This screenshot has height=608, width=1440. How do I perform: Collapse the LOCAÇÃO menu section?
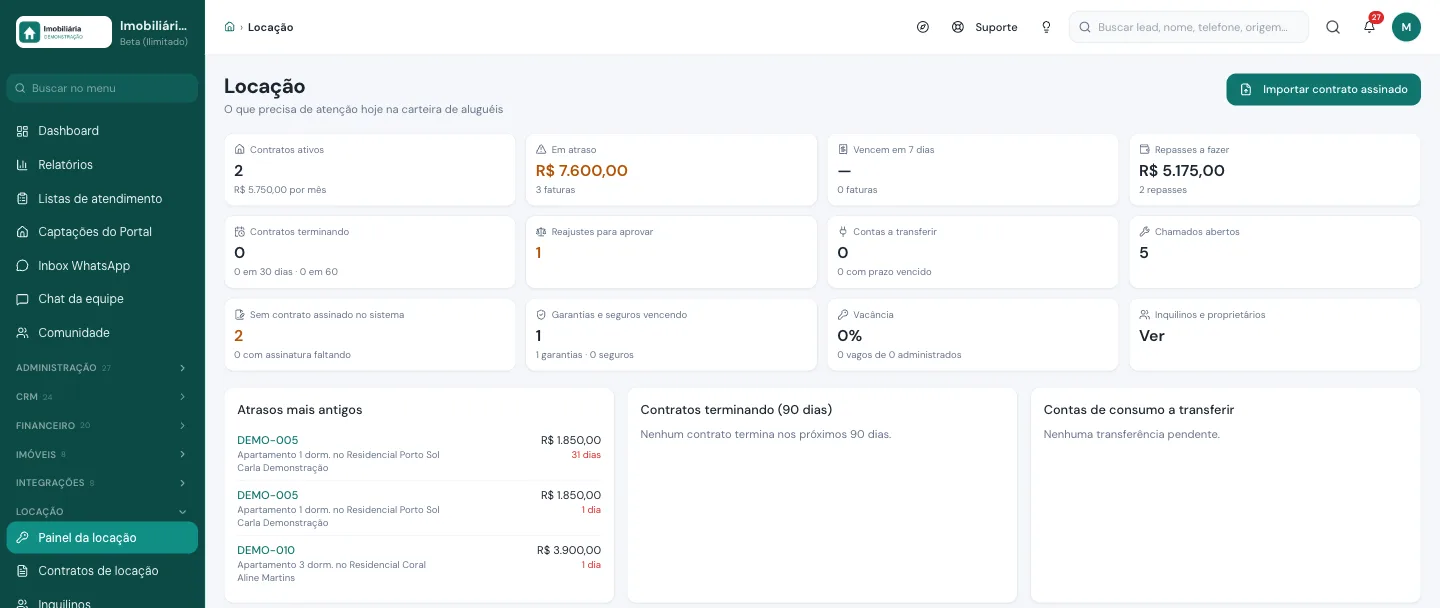tap(101, 512)
